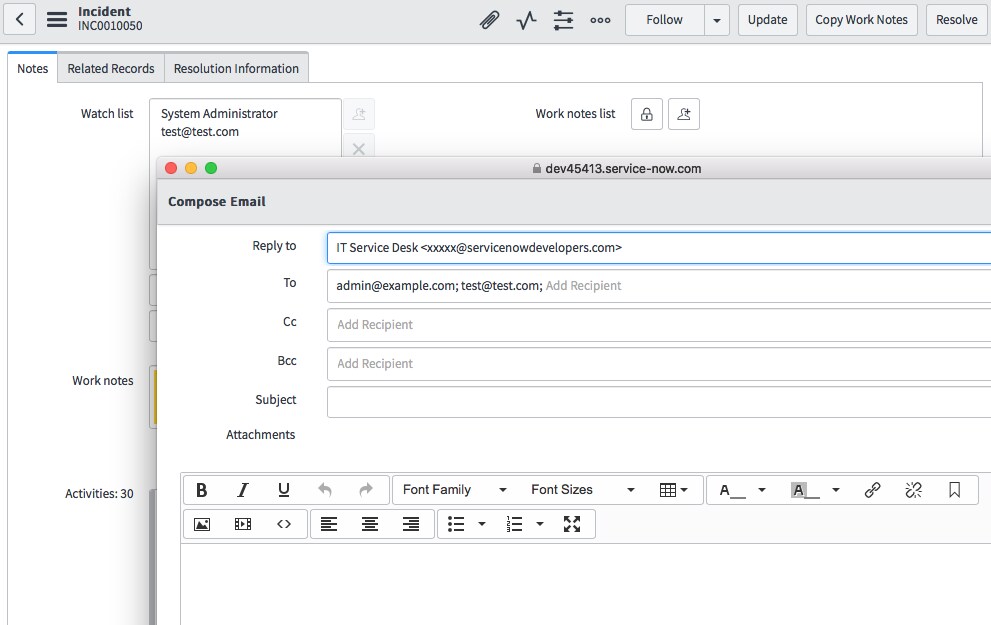This screenshot has height=625, width=991.
Task: Maximize the Compose Email popup window
Action: 211,168
